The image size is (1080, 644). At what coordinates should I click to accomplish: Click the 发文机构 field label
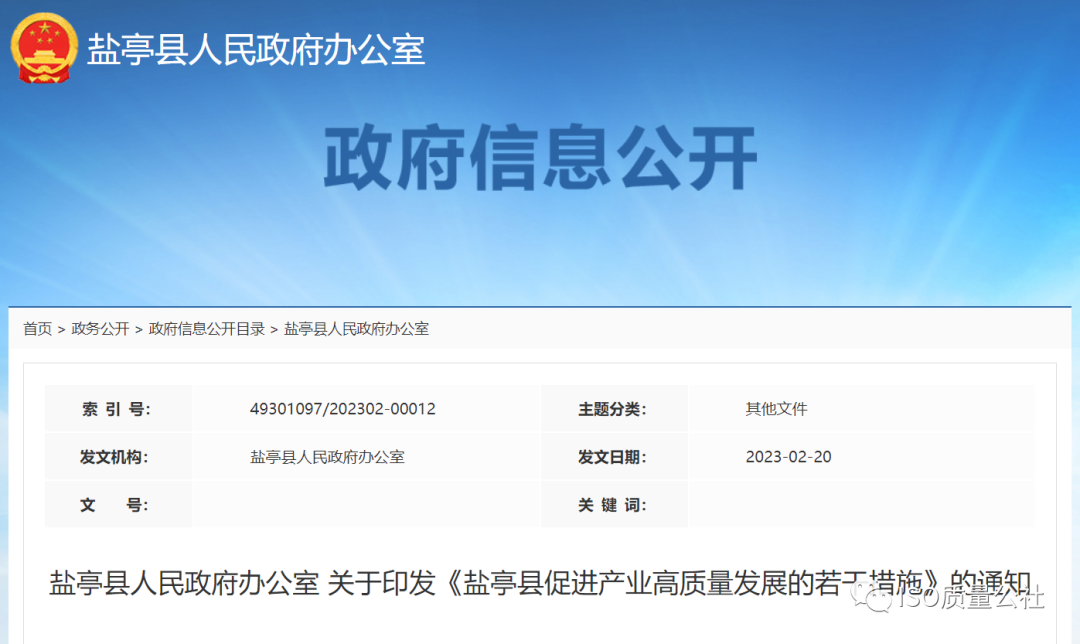tap(118, 456)
